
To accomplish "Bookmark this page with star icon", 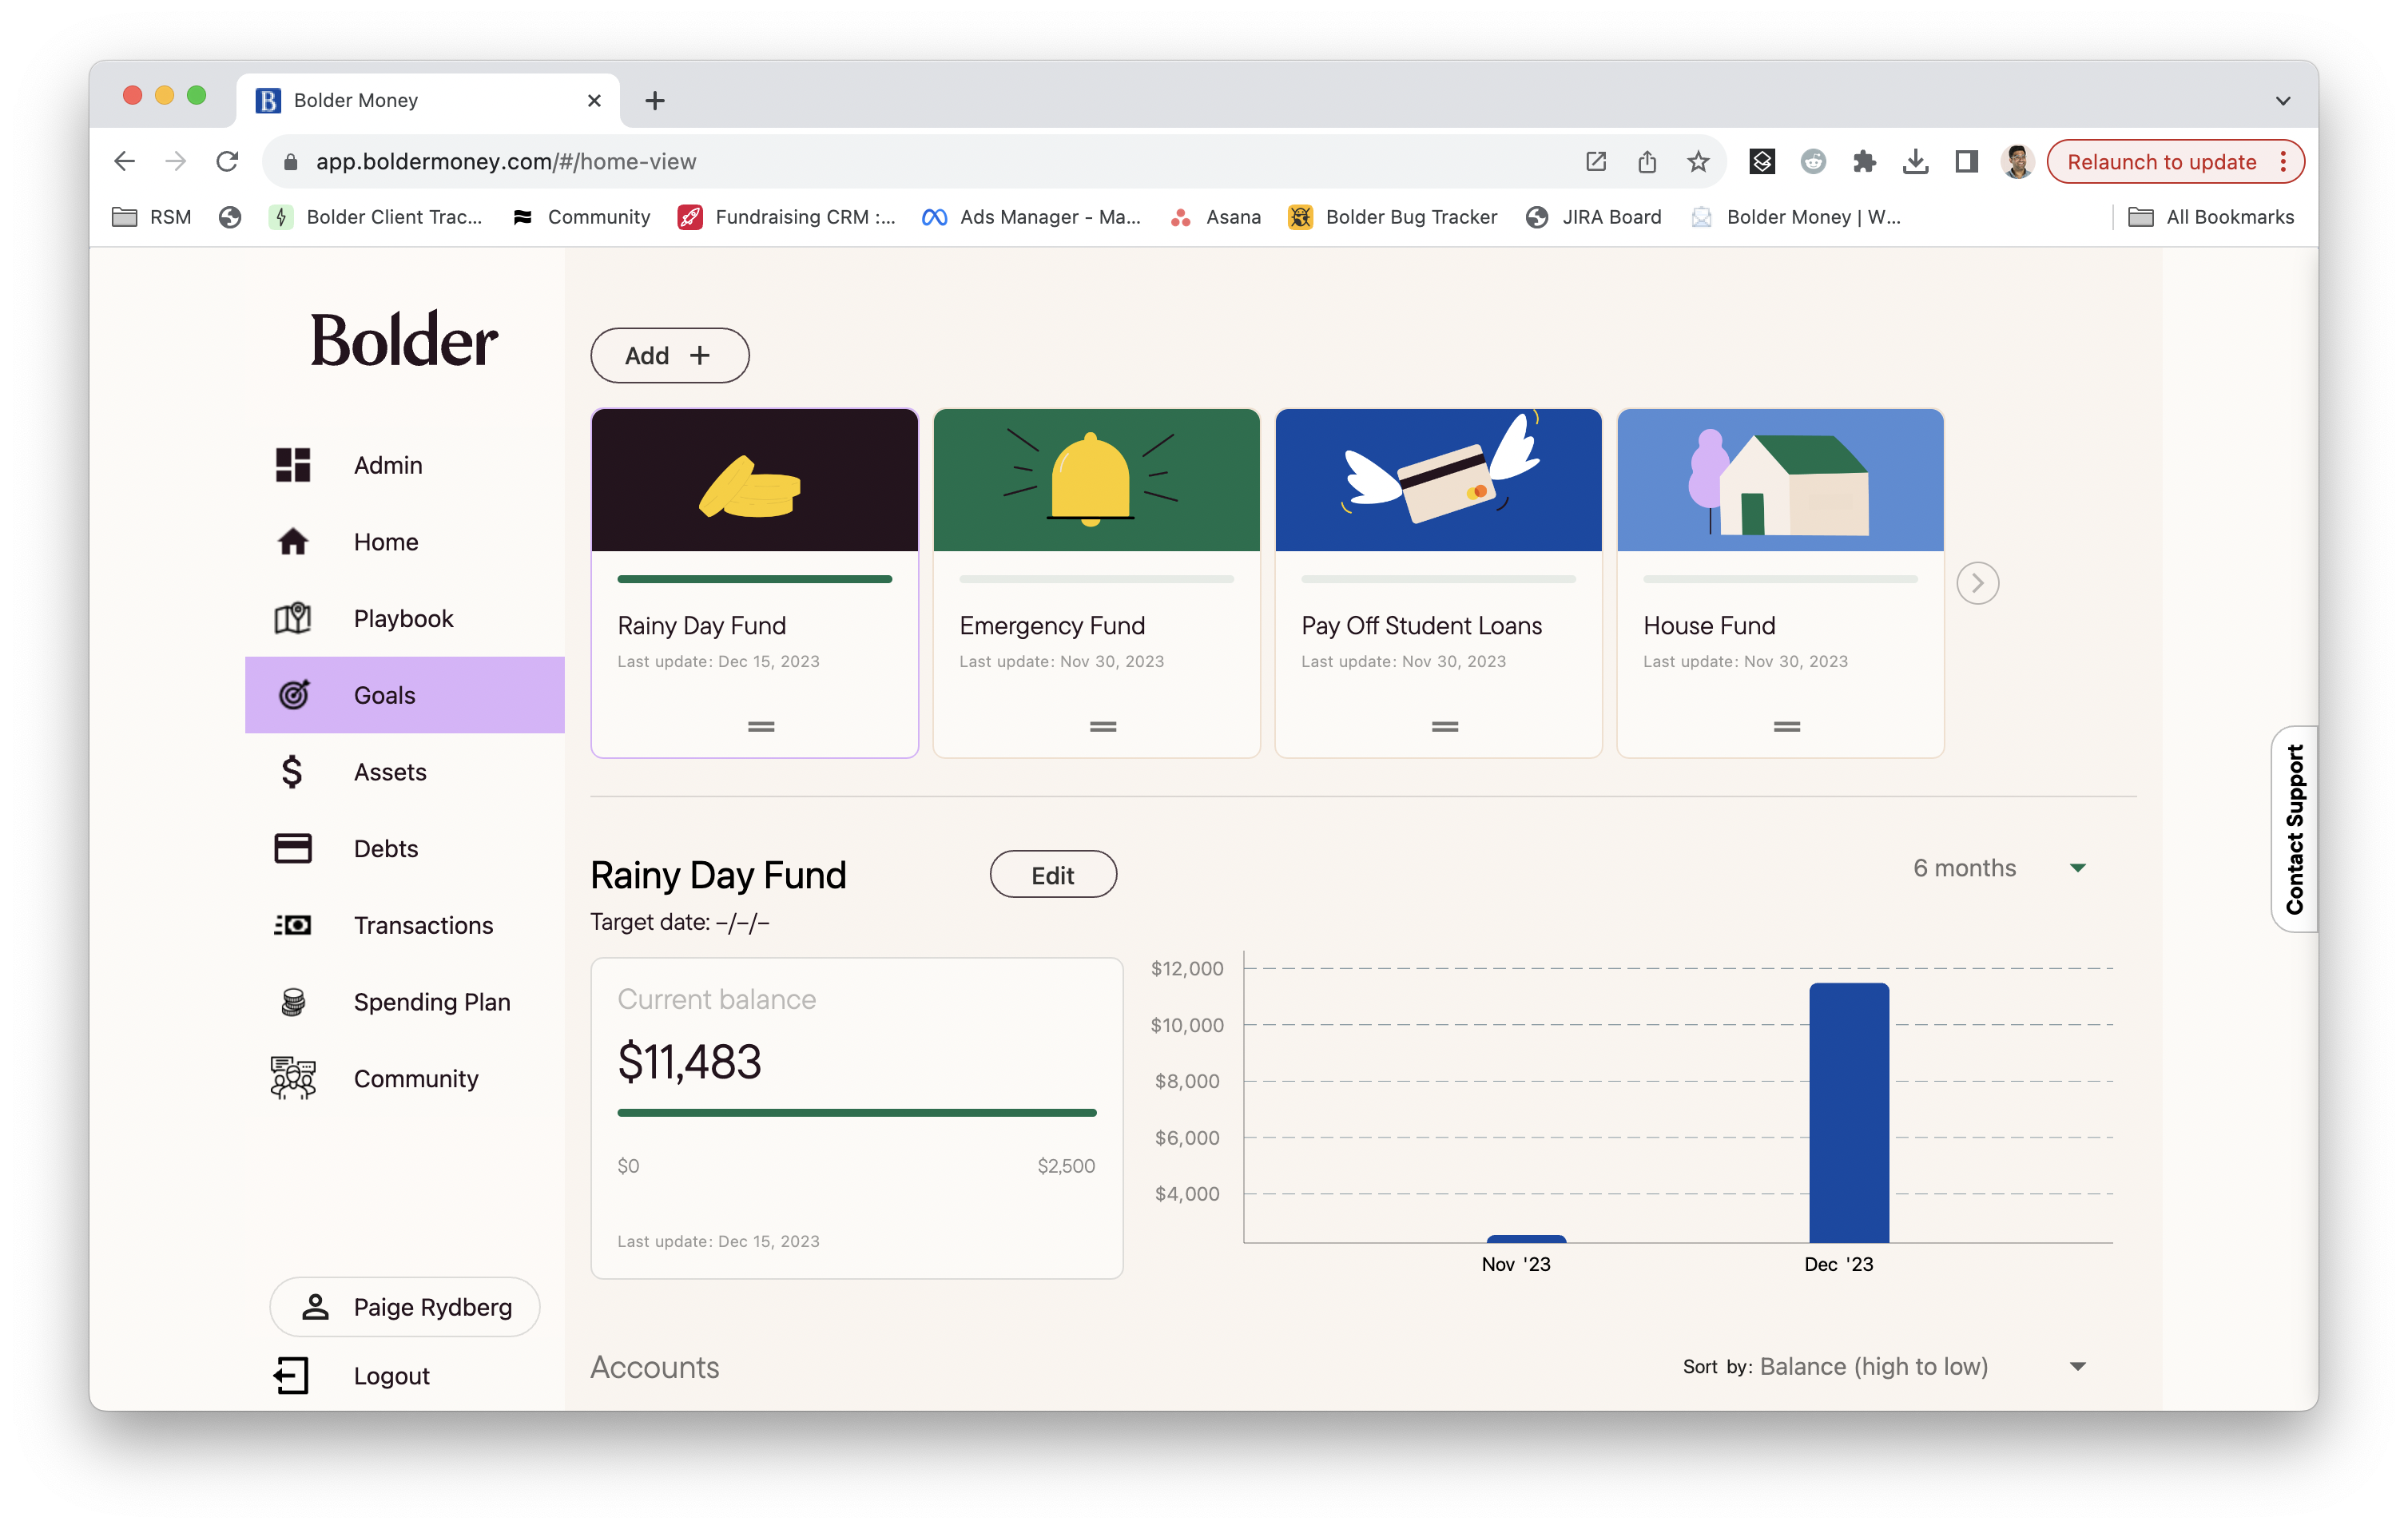I will (x=1698, y=161).
